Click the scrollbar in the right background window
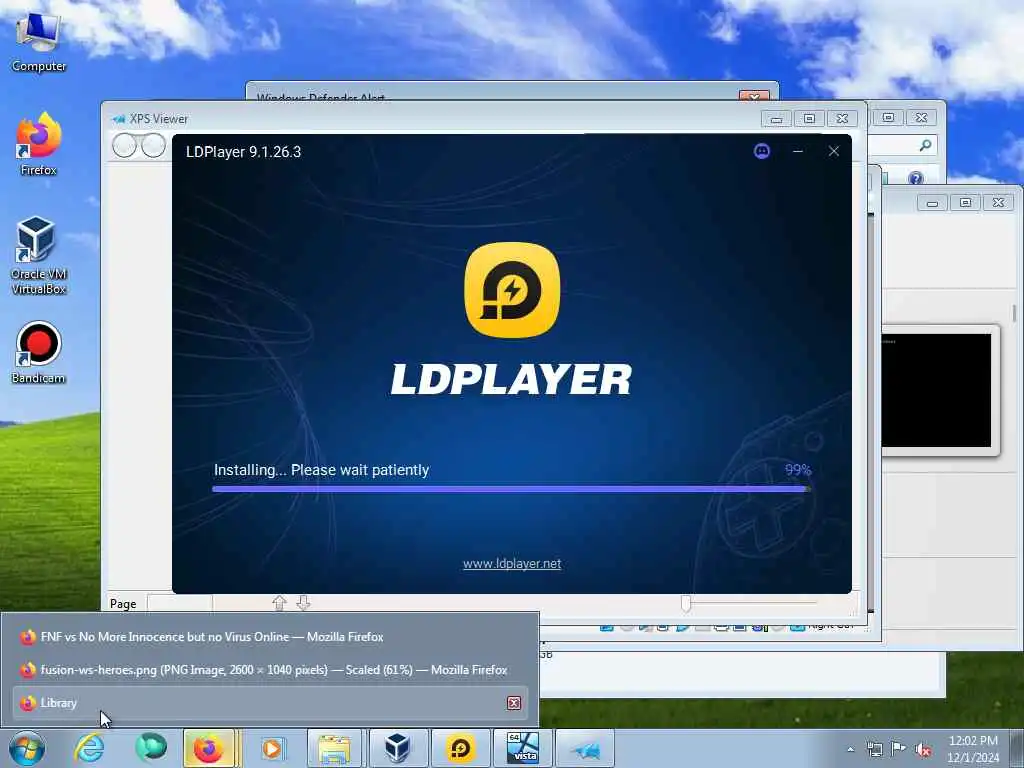Image resolution: width=1024 pixels, height=768 pixels. pos(1014,314)
